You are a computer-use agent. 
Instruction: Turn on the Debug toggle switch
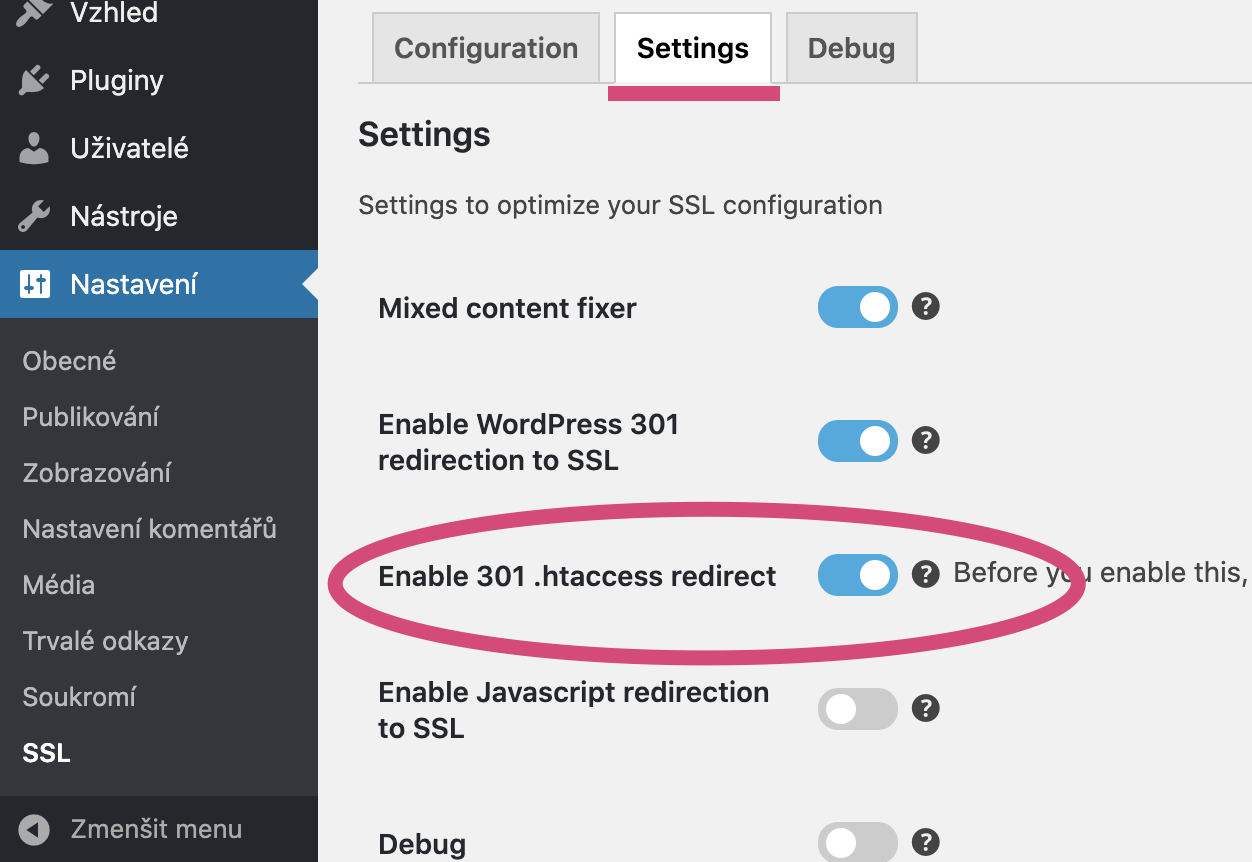(857, 842)
